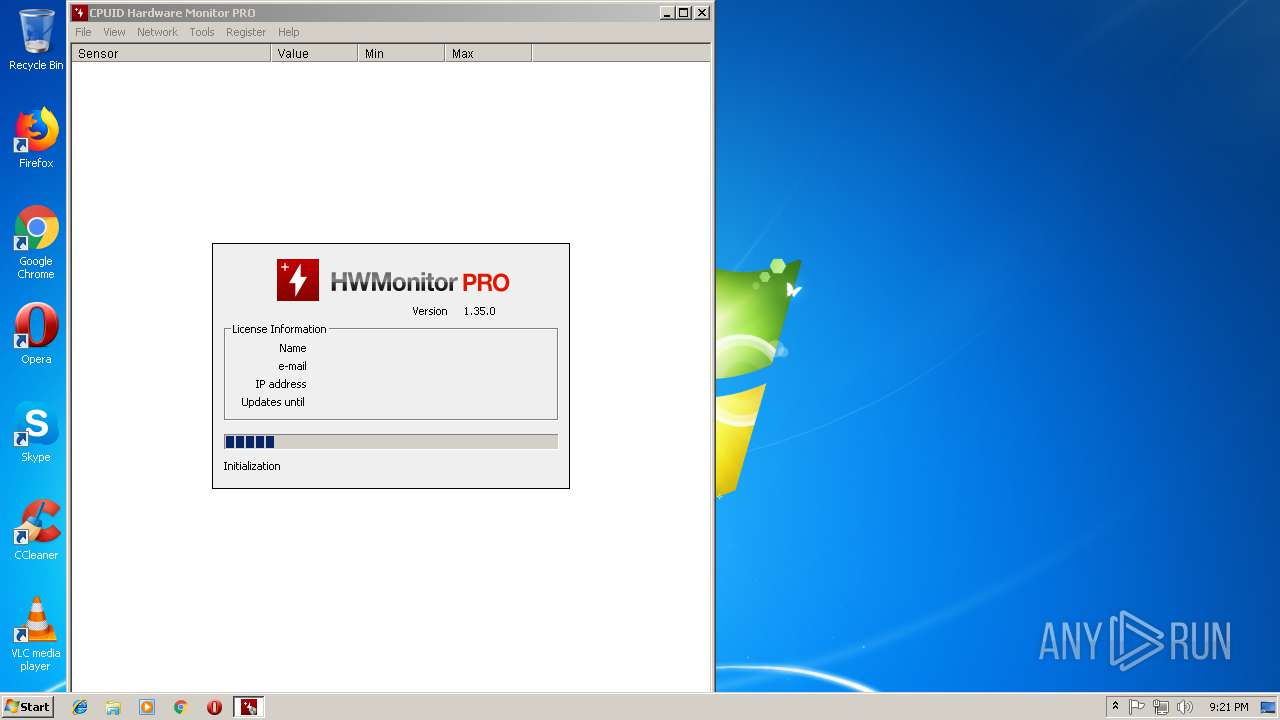Click the Value column header
This screenshot has height=720, width=1280.
coord(314,53)
